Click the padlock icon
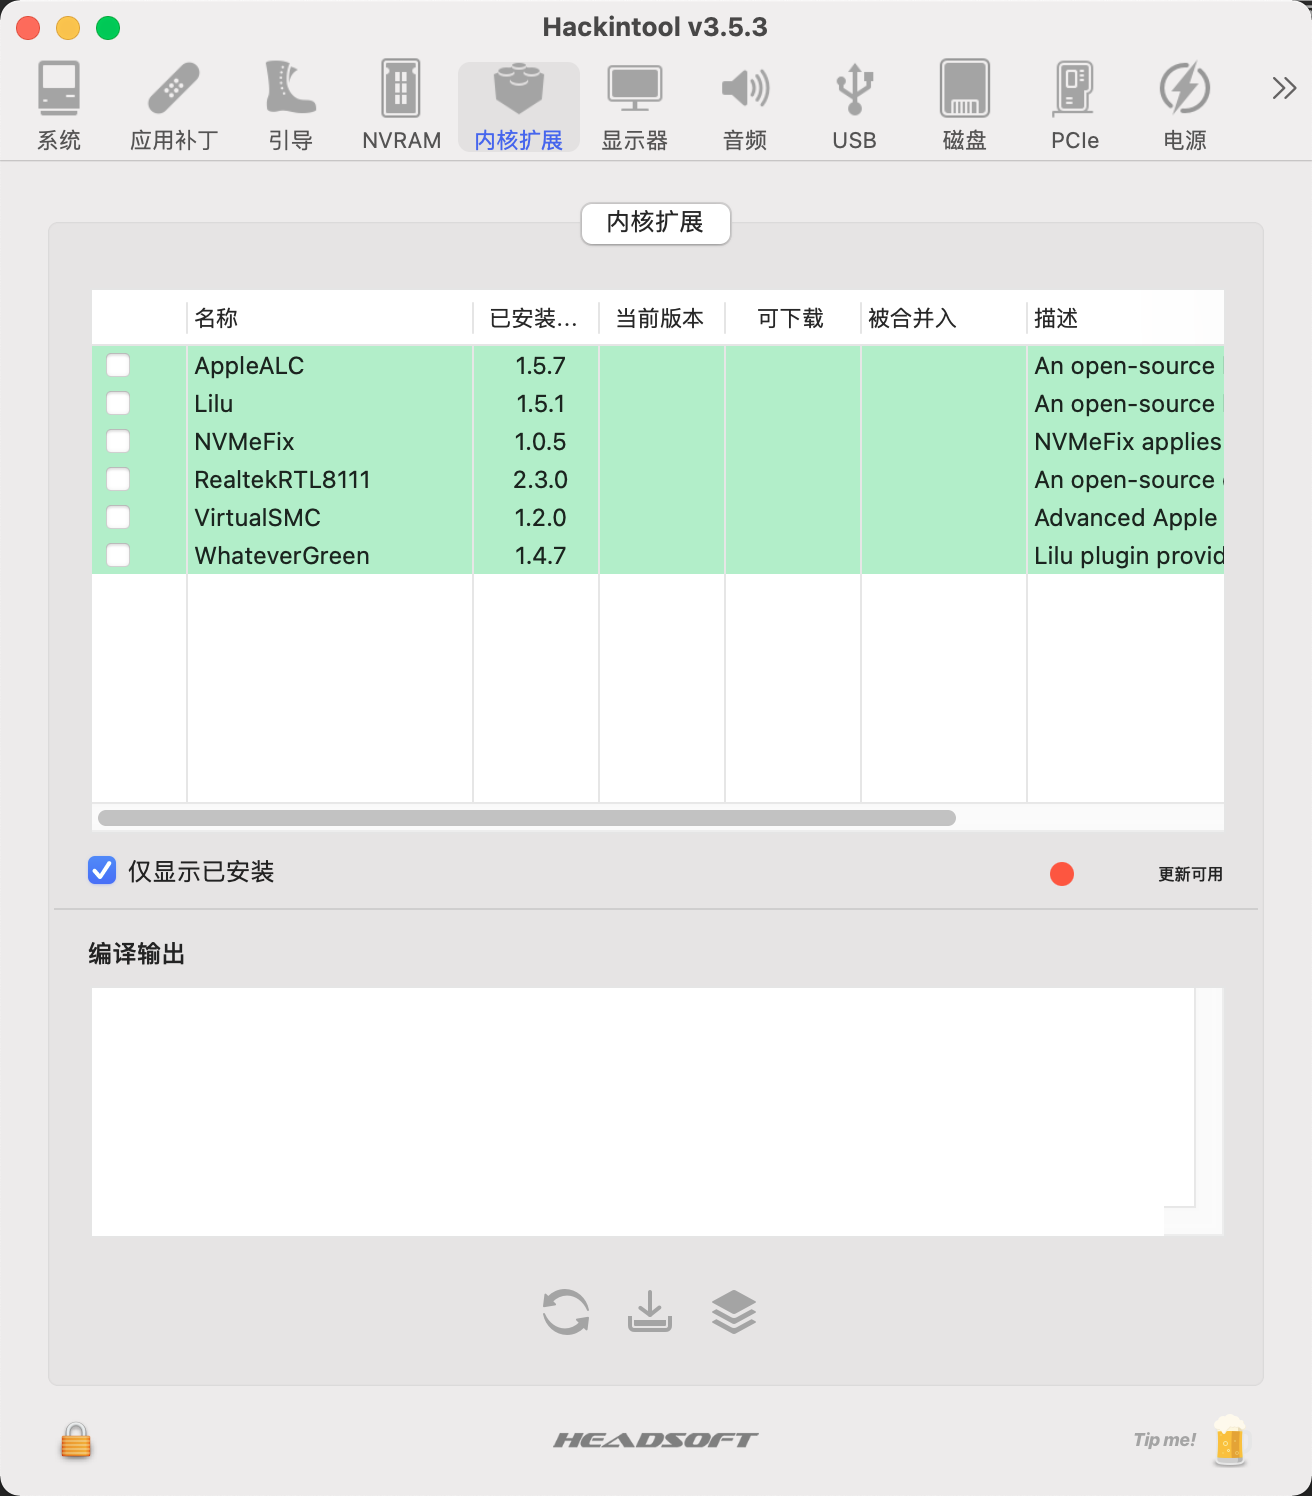The width and height of the screenshot is (1312, 1496). pos(76,1441)
